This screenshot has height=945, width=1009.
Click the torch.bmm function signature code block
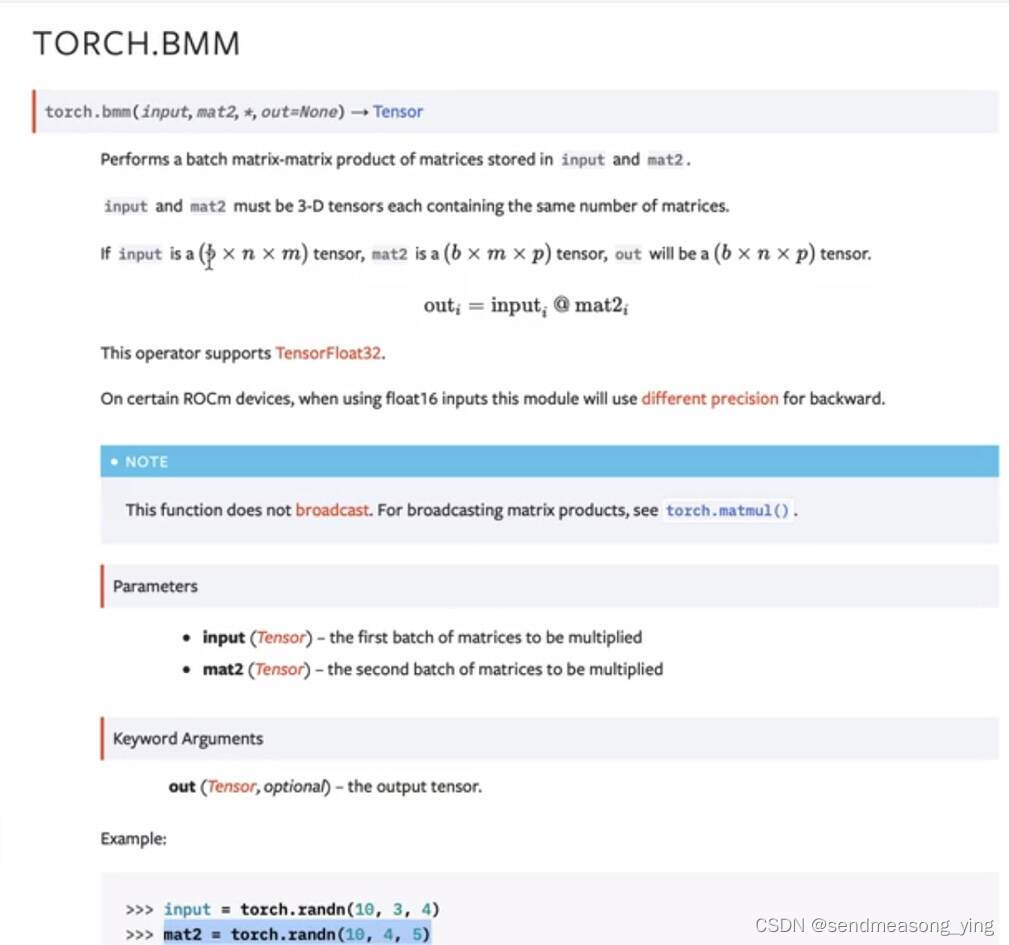(200, 112)
